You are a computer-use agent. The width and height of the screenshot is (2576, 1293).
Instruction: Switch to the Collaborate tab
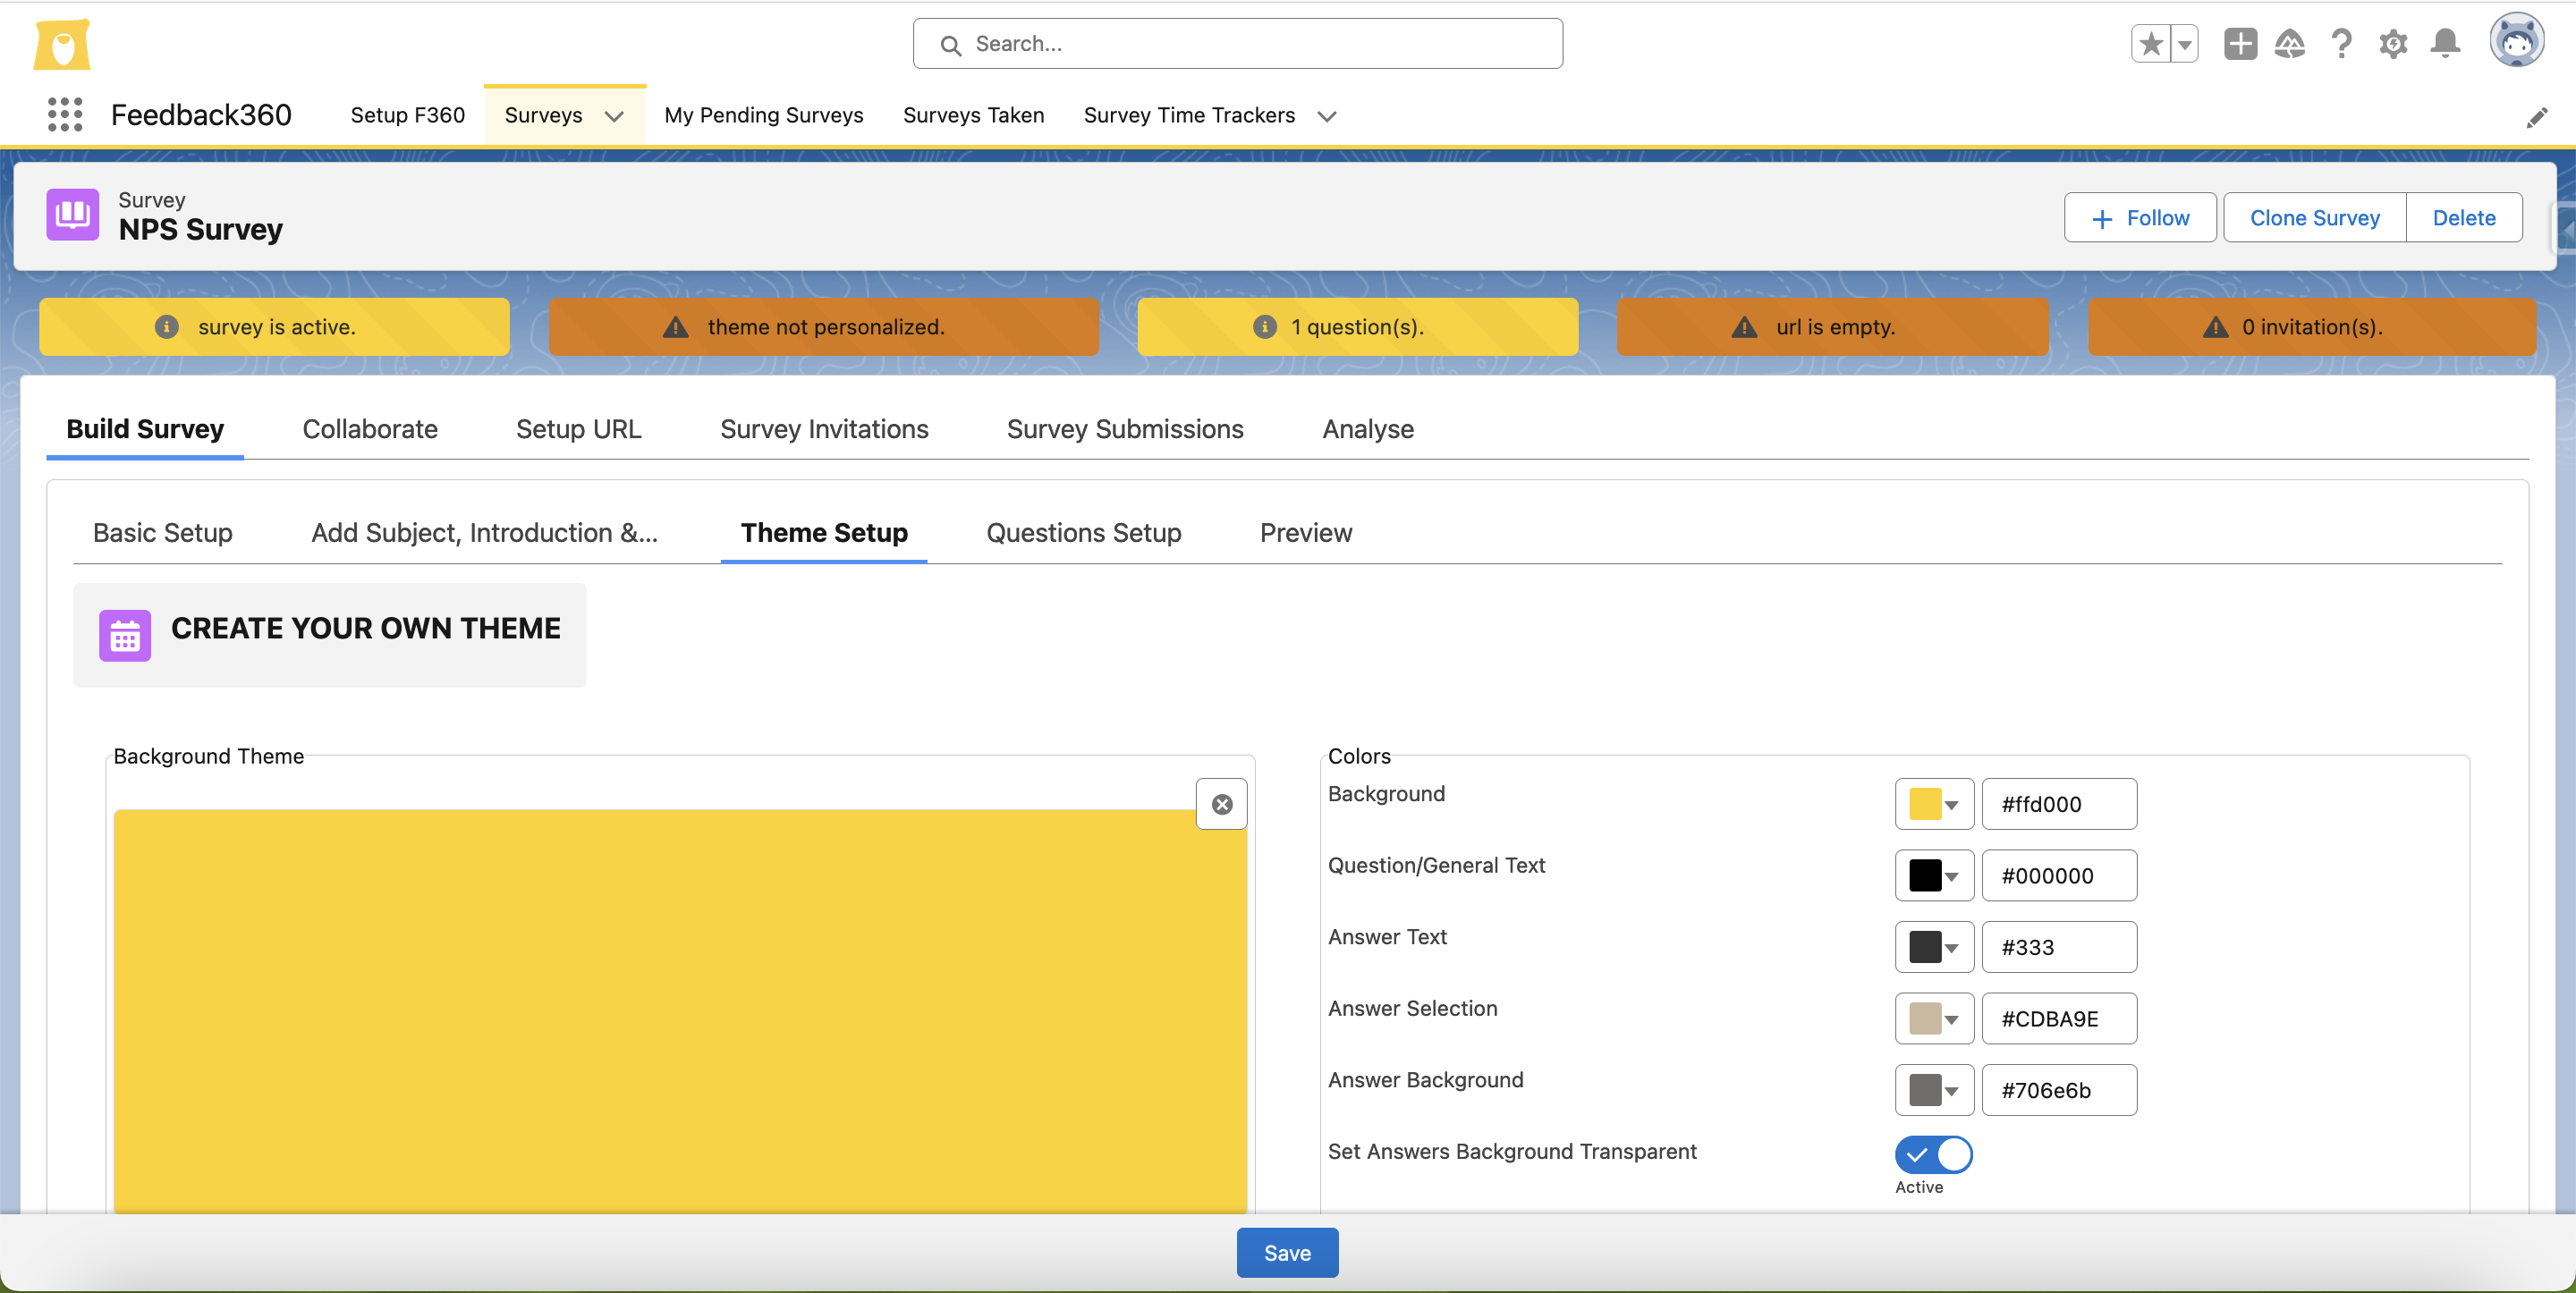coord(370,429)
